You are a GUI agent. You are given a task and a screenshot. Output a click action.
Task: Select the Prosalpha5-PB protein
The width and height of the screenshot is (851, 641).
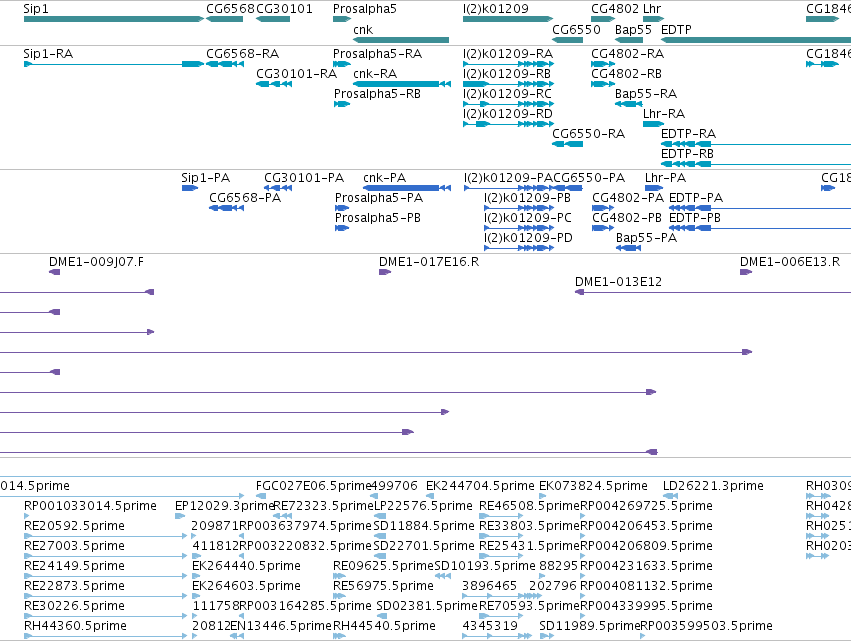(342, 228)
